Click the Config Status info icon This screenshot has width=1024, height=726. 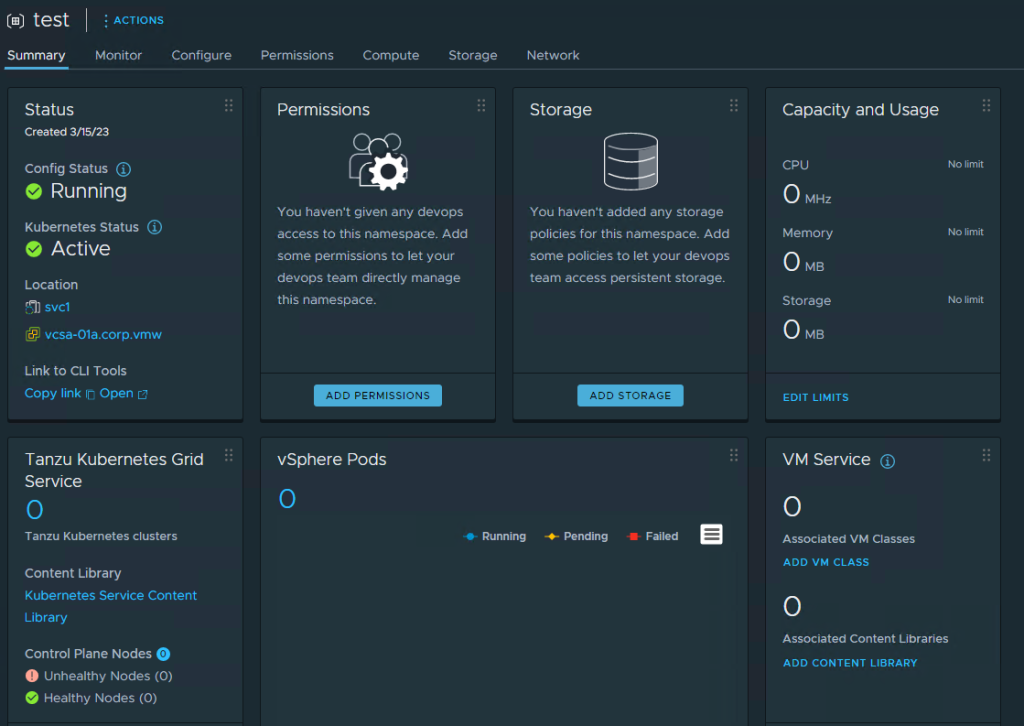123,169
